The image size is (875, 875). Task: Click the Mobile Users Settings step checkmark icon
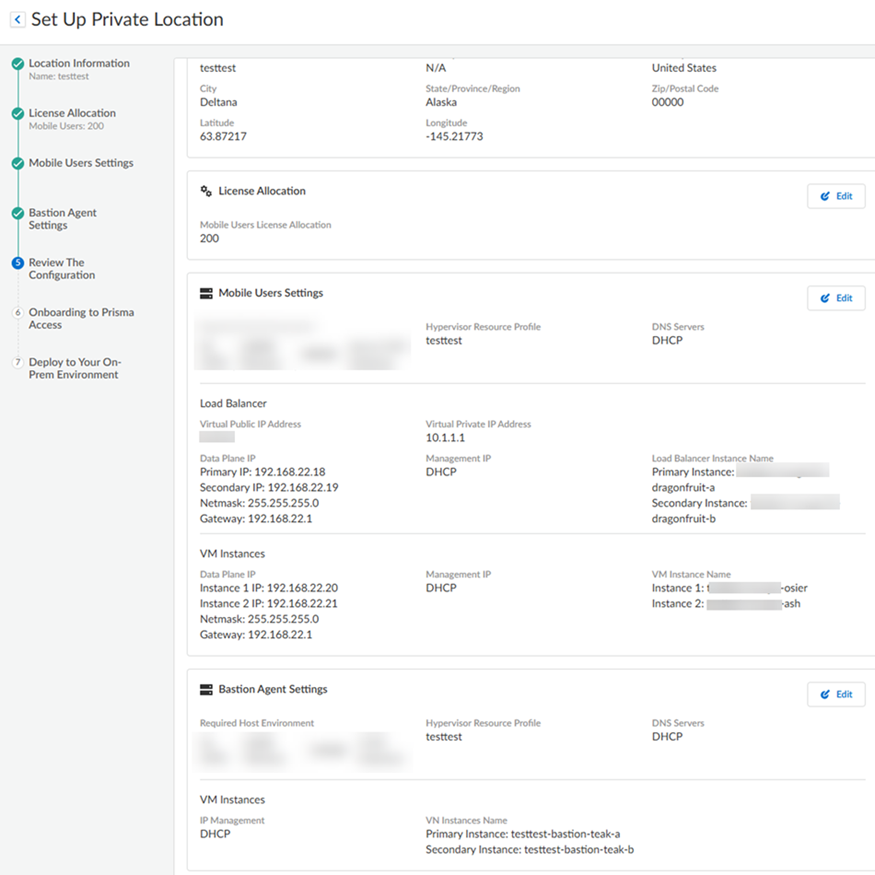18,163
